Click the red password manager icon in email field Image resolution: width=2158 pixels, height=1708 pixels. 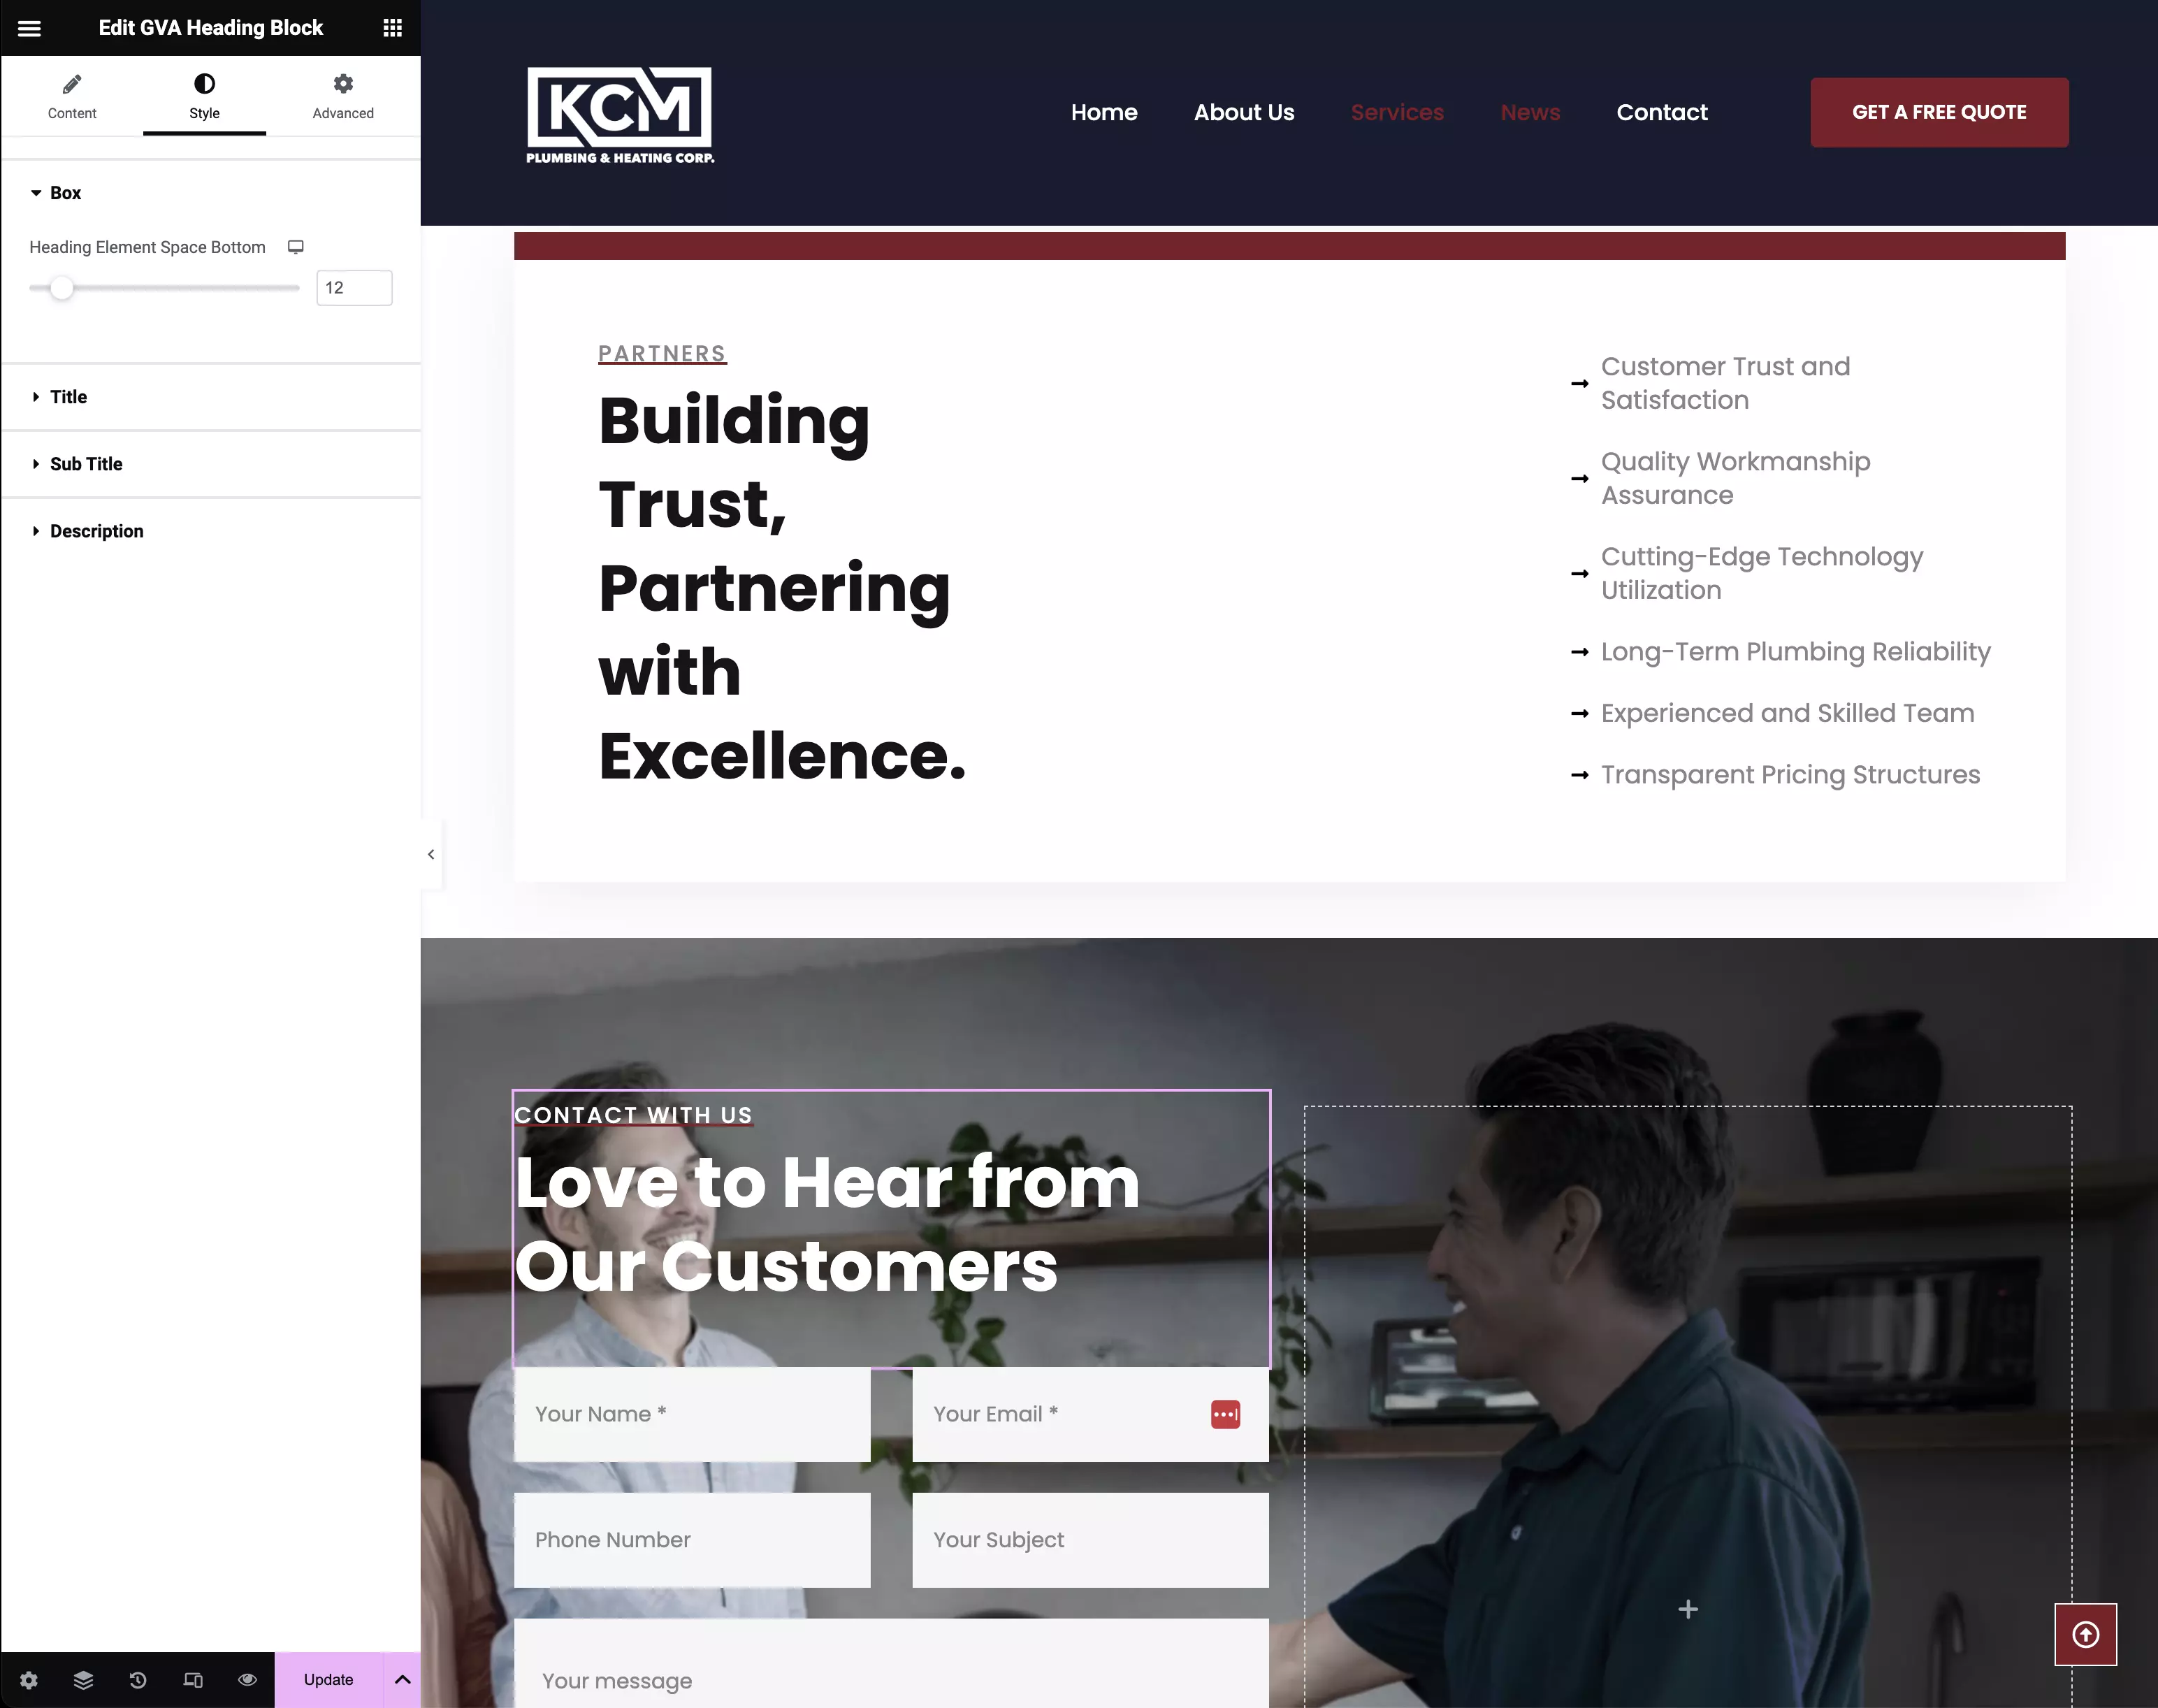pos(1225,1415)
